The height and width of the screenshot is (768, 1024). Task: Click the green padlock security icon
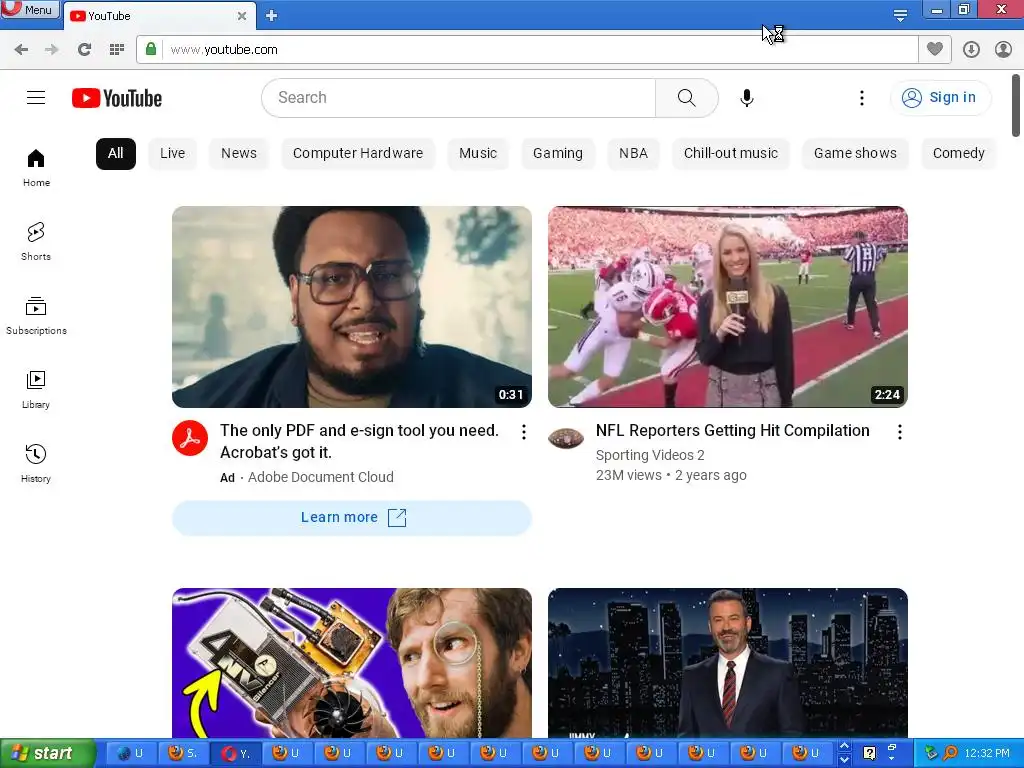click(151, 49)
